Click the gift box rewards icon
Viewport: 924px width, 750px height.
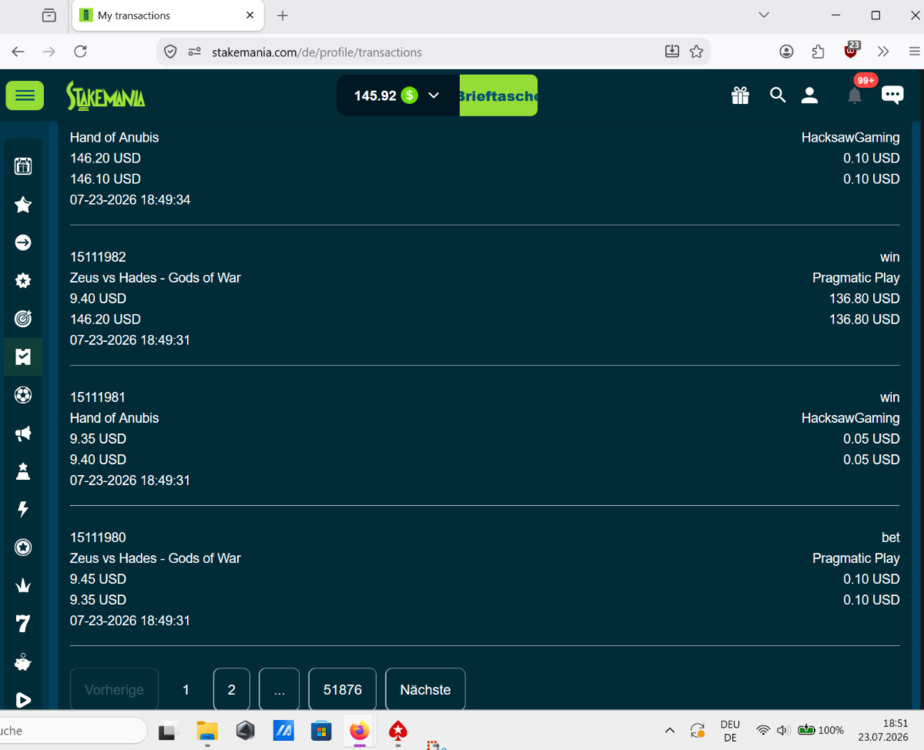click(x=740, y=95)
